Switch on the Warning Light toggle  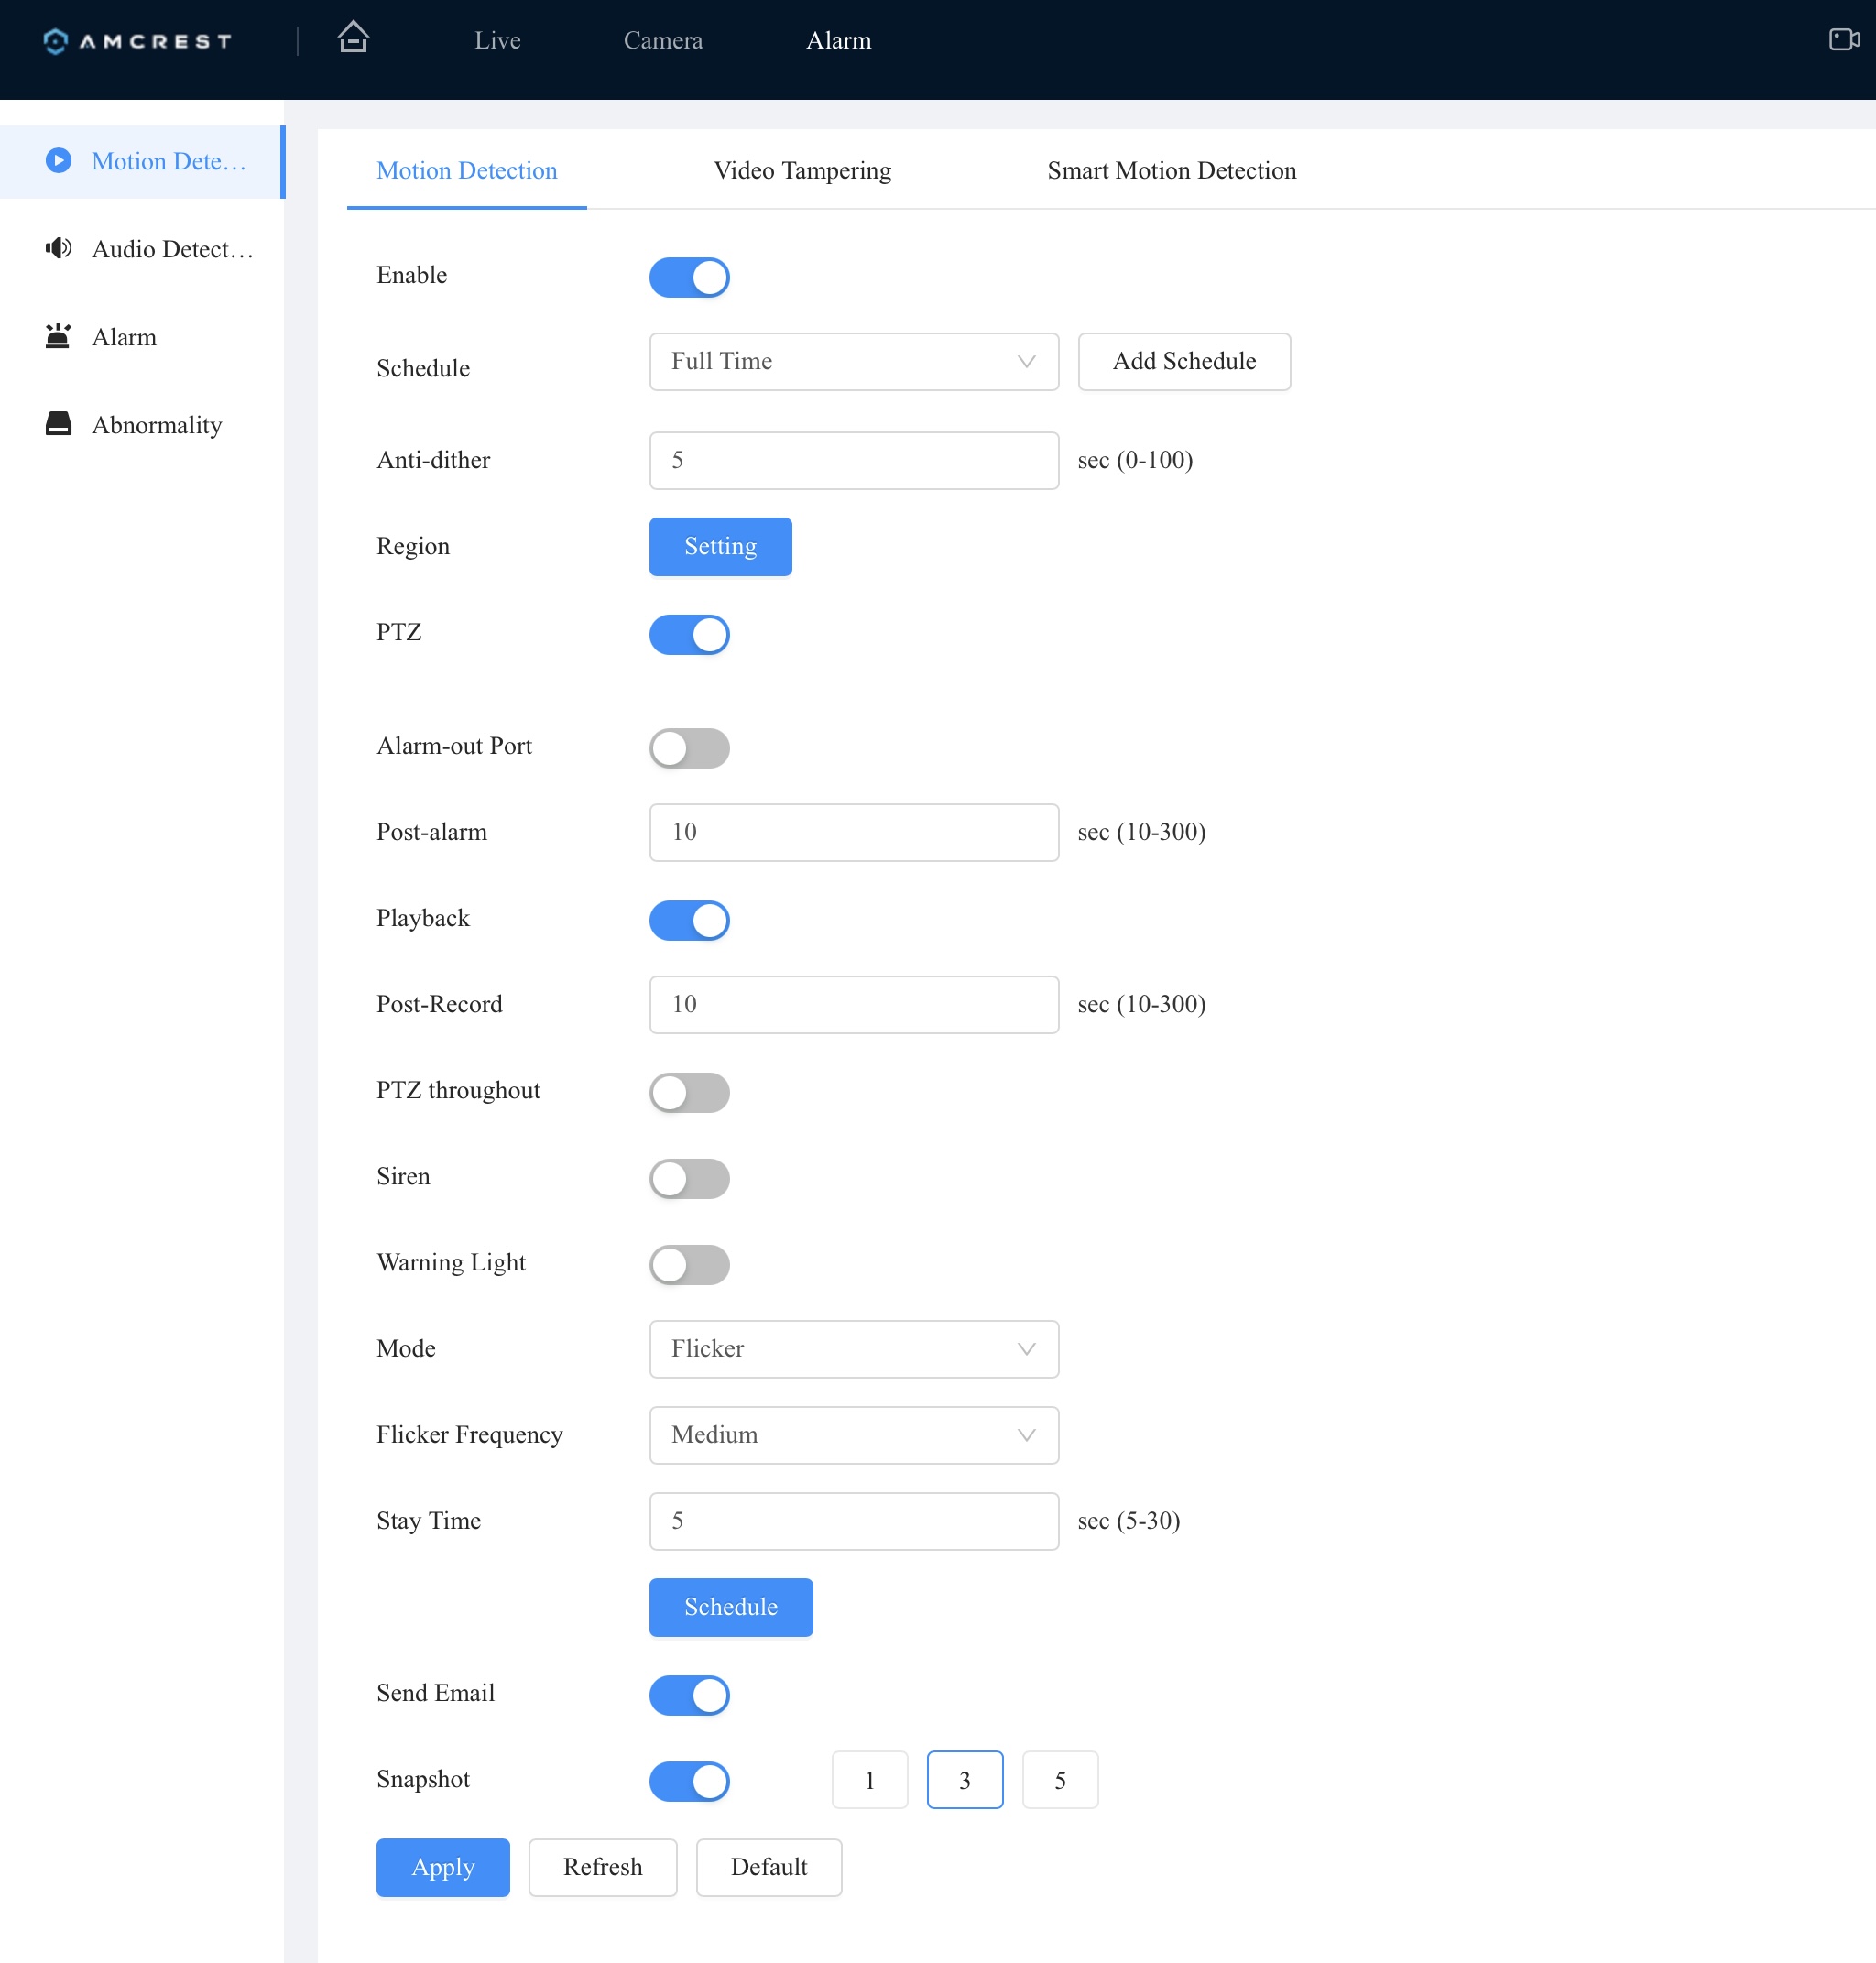point(689,1264)
